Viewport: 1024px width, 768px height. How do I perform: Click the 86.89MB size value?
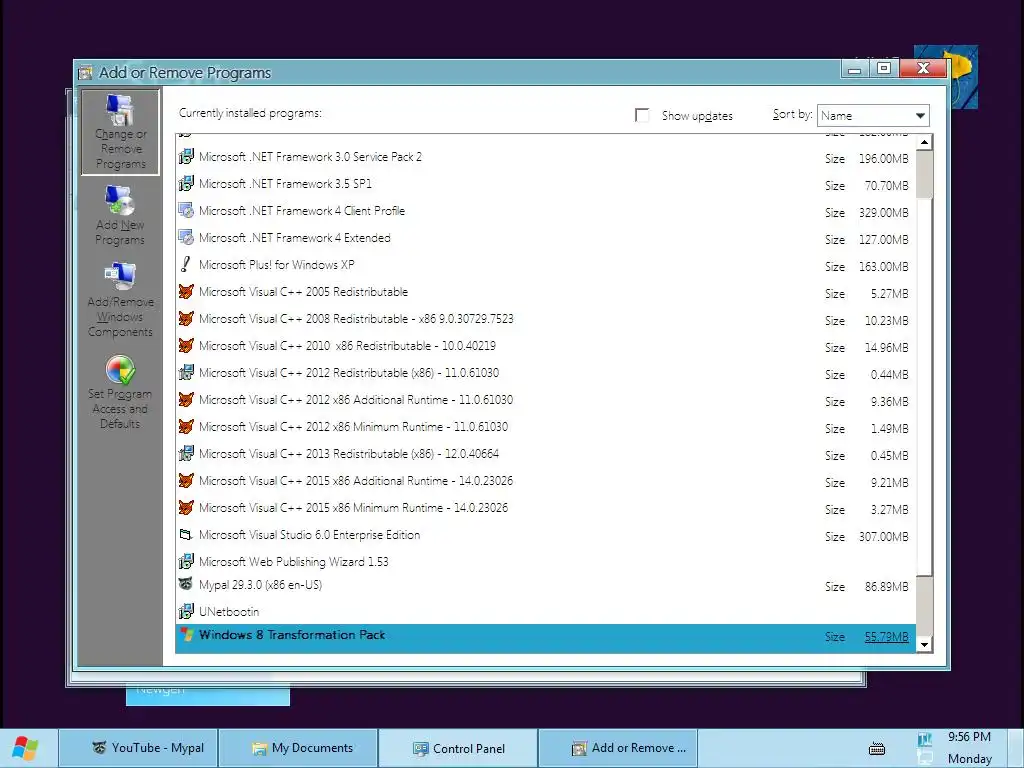[886, 587]
